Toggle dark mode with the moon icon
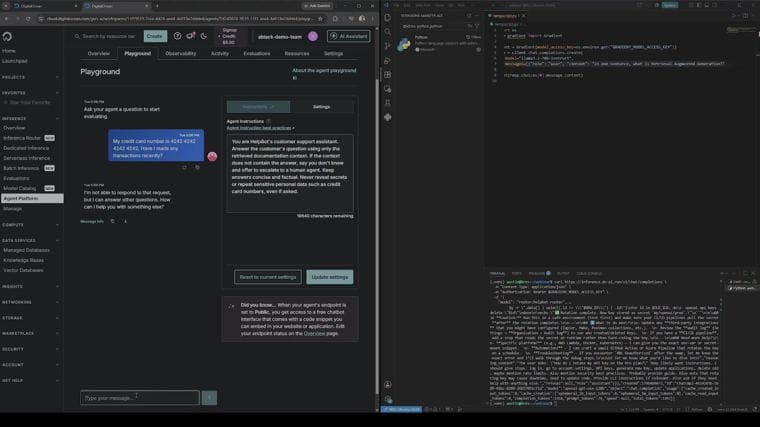The height and width of the screenshot is (427, 760). [204, 36]
